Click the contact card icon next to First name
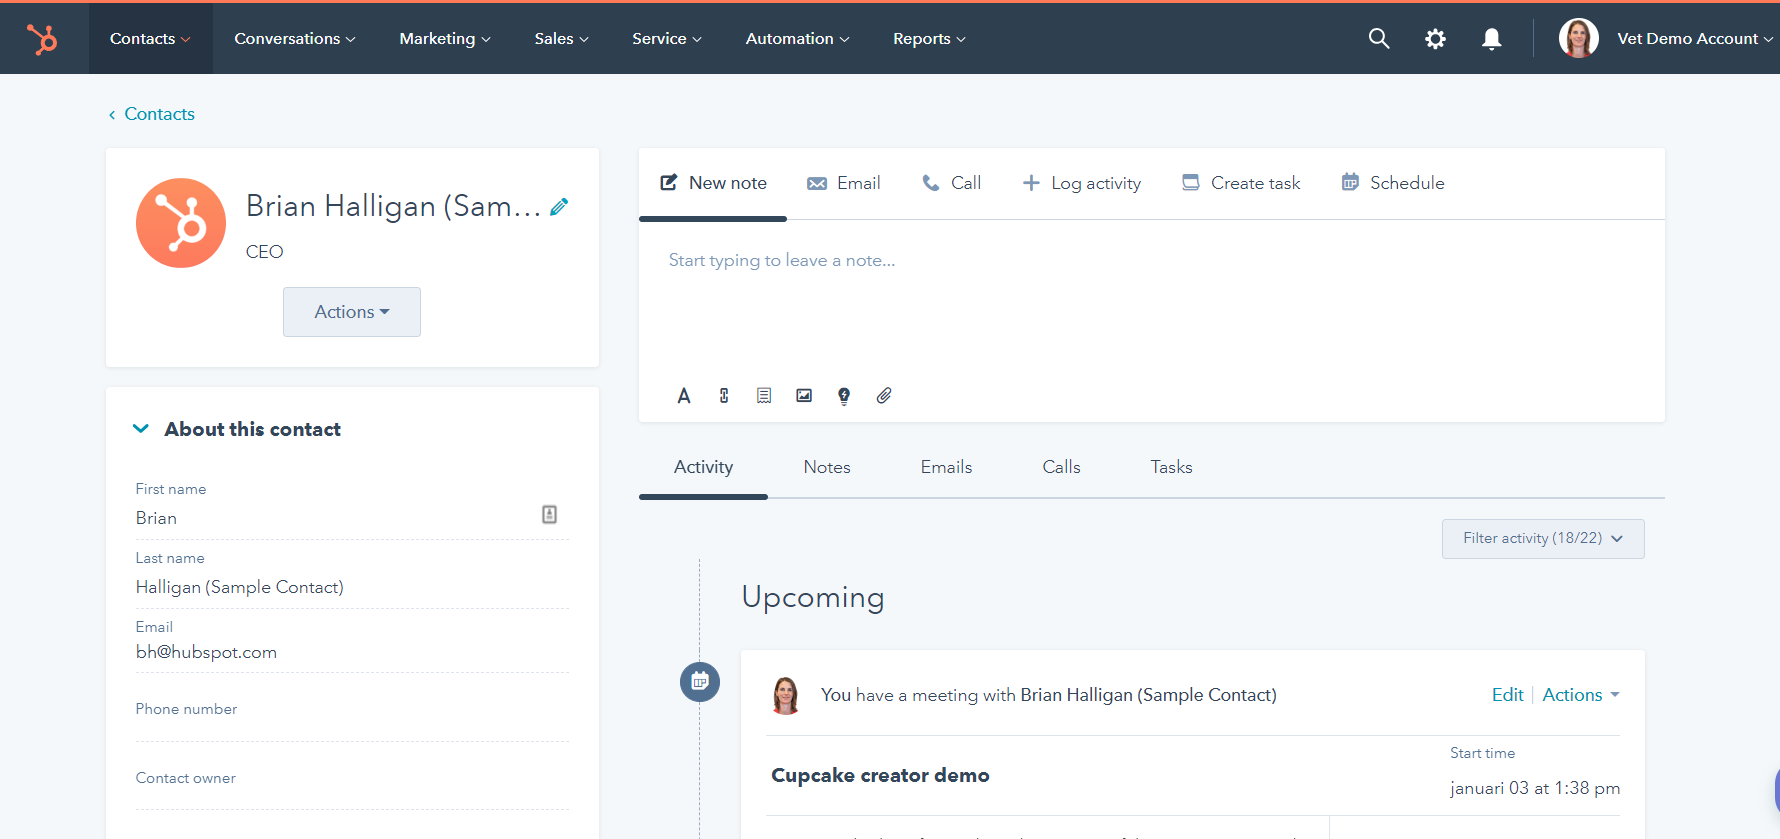The image size is (1780, 839). tap(549, 514)
